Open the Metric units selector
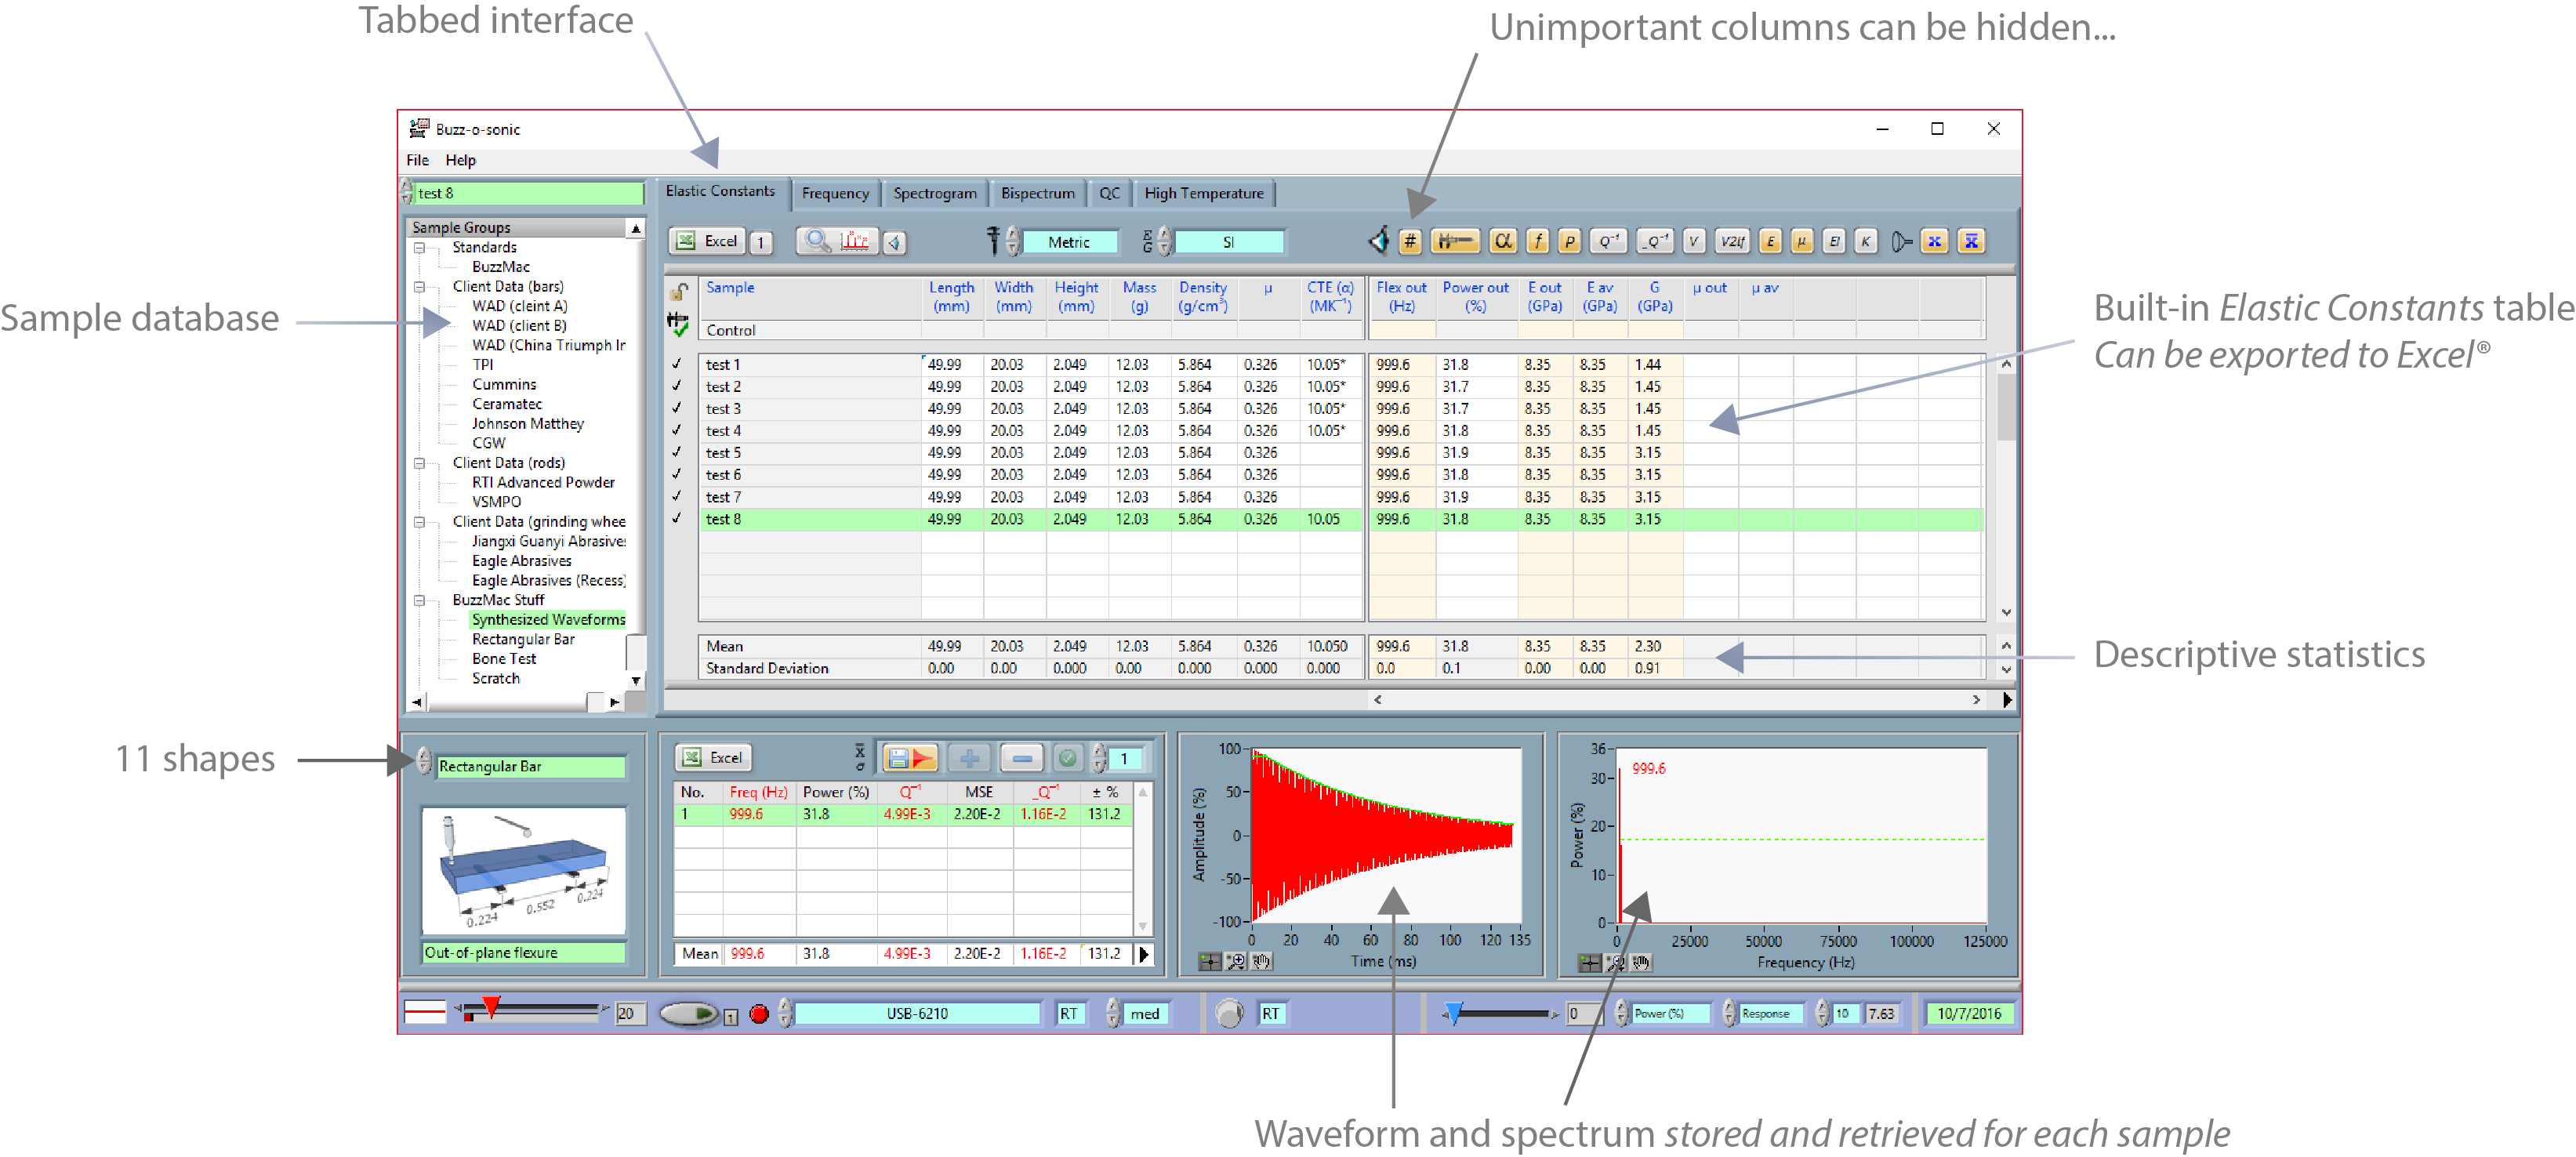Image resolution: width=2576 pixels, height=1157 pixels. point(1069,242)
